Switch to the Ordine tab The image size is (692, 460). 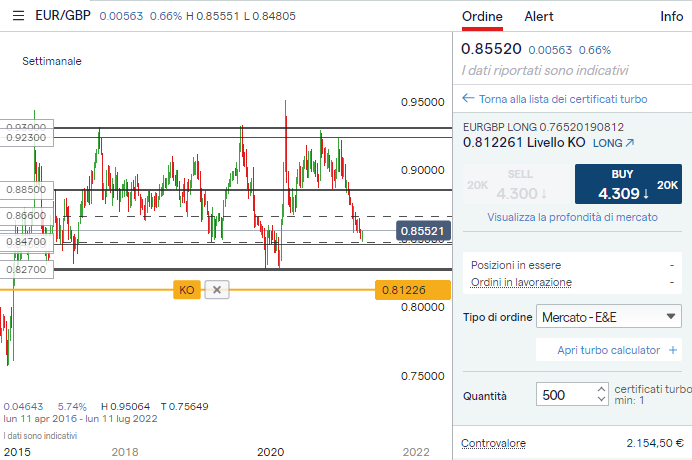point(482,17)
